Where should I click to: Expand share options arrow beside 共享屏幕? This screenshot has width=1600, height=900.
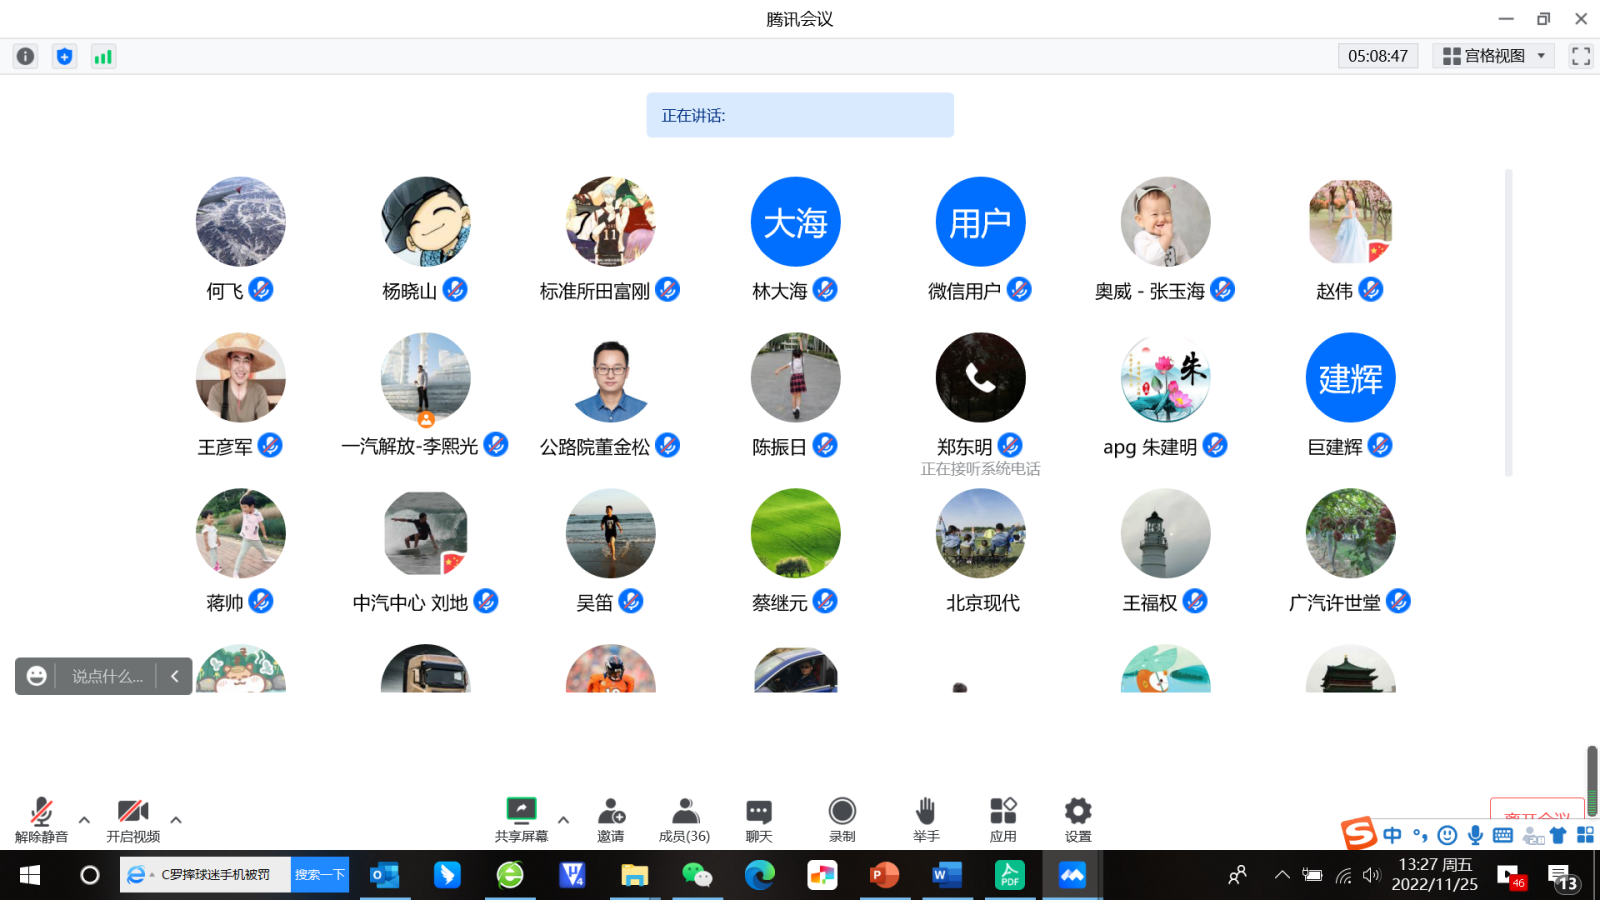click(564, 820)
